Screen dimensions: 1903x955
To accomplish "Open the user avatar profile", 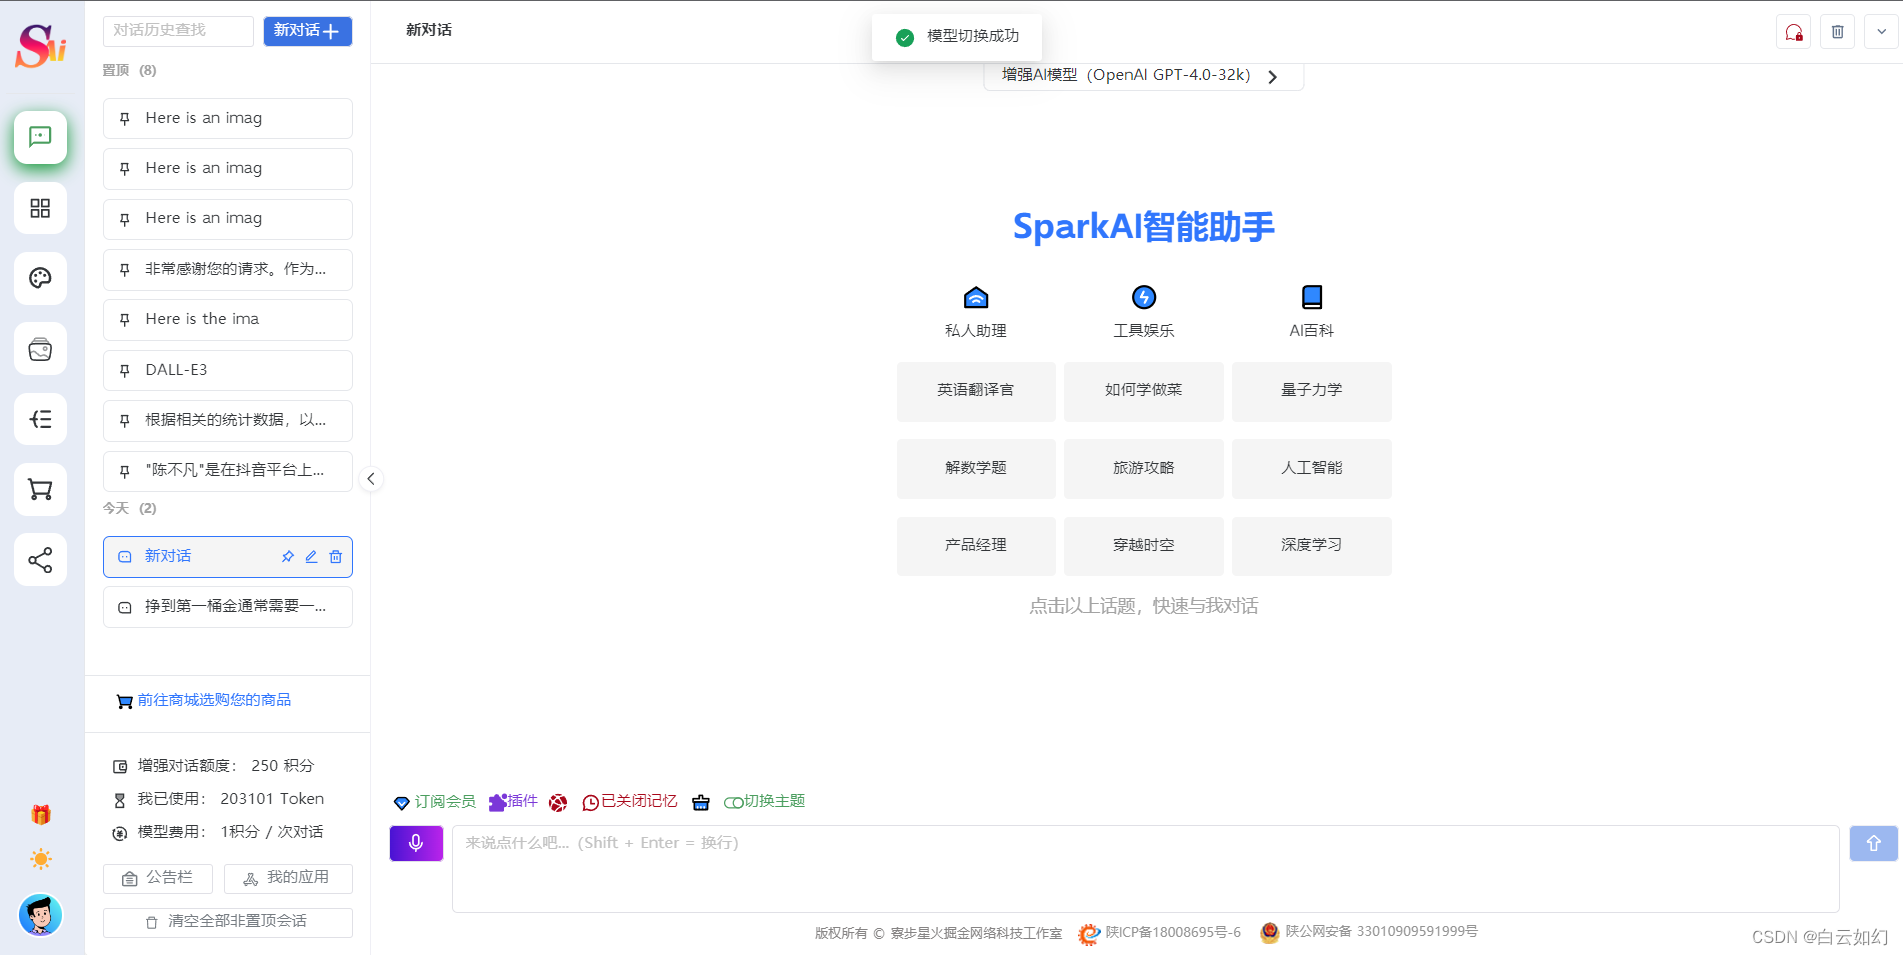I will click(x=40, y=915).
